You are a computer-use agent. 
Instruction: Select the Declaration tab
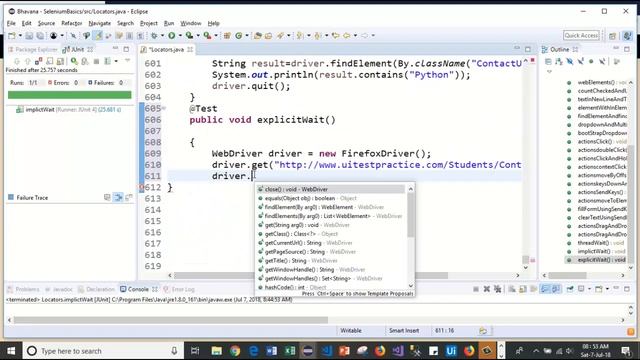[96, 289]
